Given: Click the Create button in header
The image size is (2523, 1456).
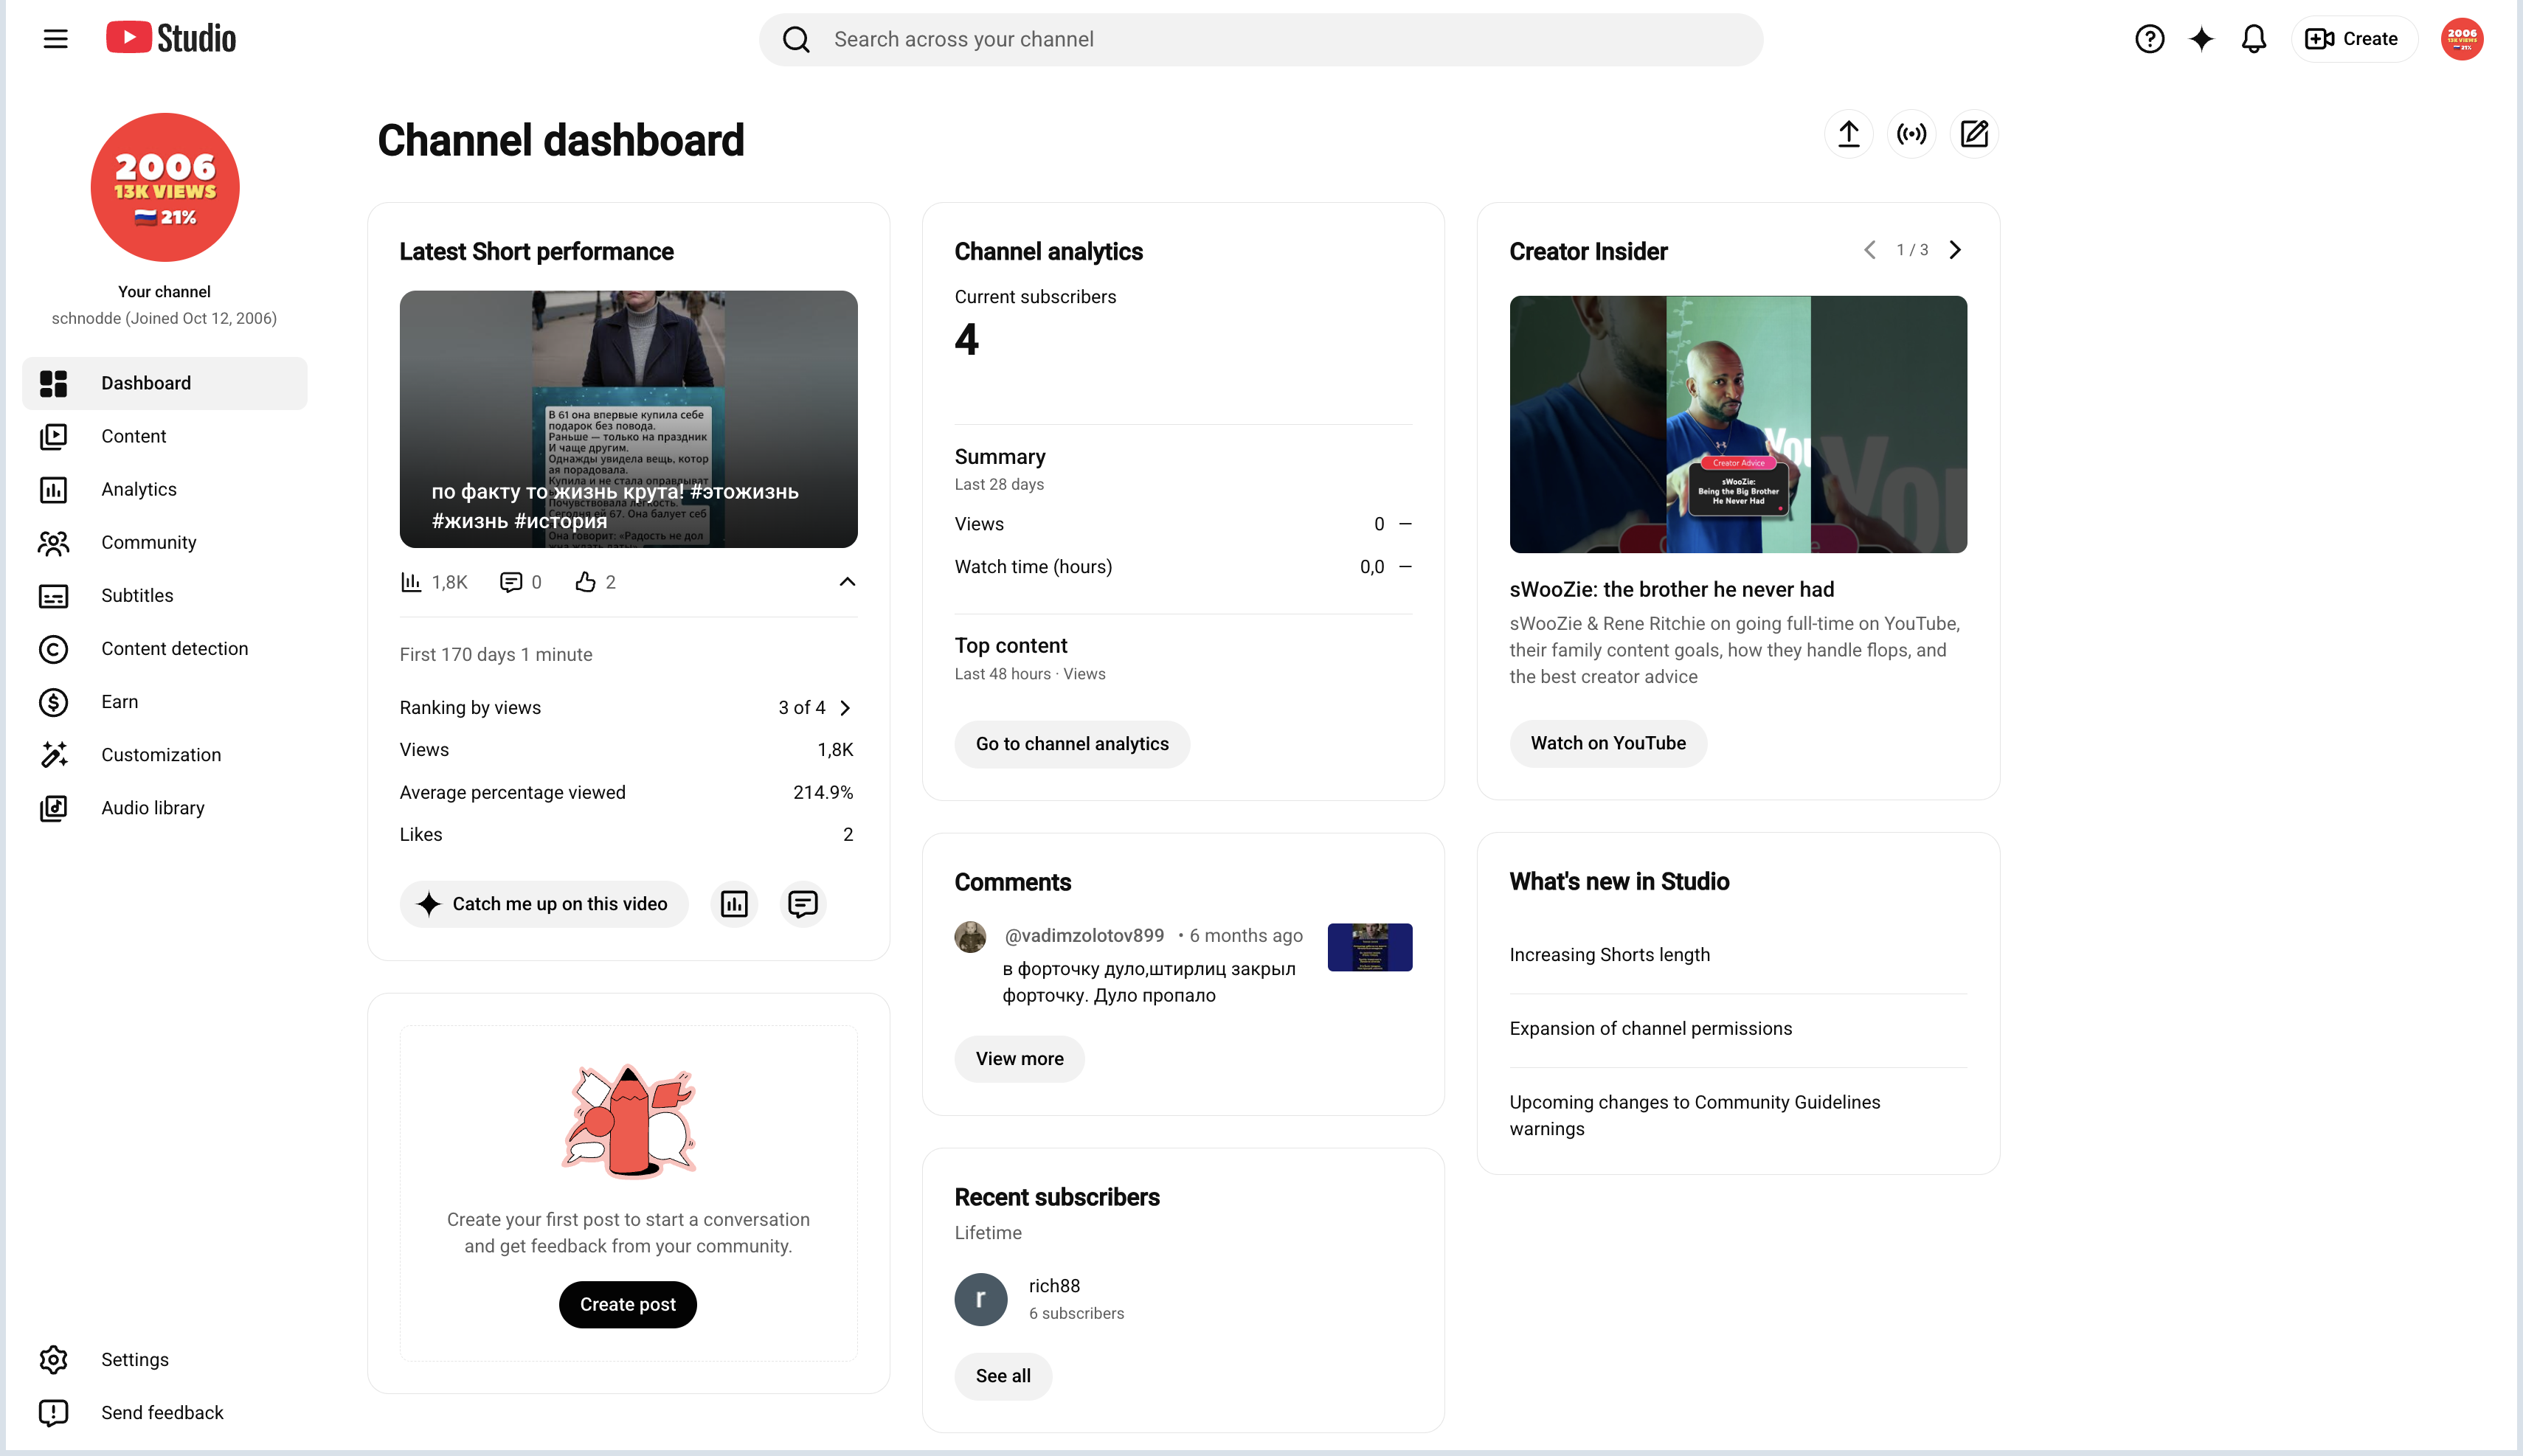Looking at the screenshot, I should coord(2354,39).
